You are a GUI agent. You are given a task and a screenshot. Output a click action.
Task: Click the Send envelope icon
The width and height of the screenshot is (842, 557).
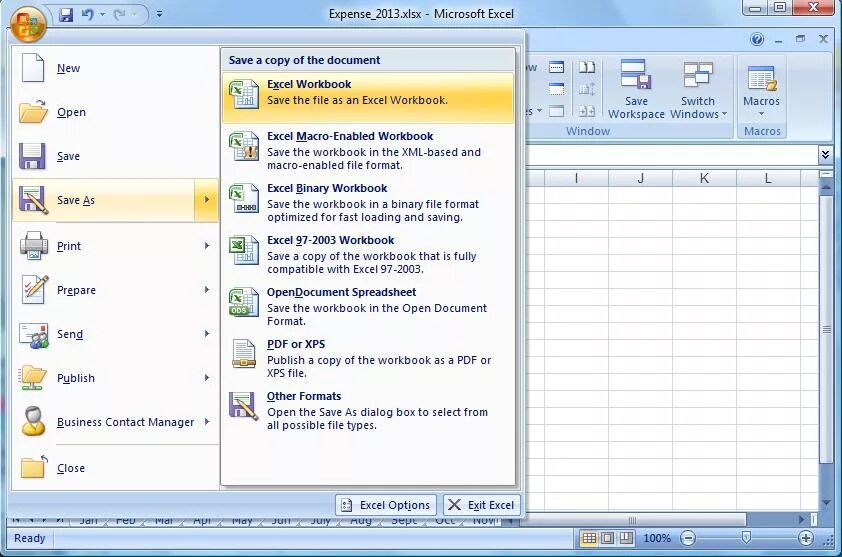(x=34, y=335)
